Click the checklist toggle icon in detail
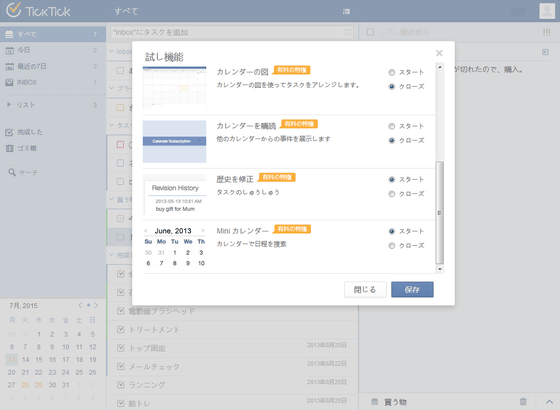The height and width of the screenshot is (410, 560). pos(545,52)
